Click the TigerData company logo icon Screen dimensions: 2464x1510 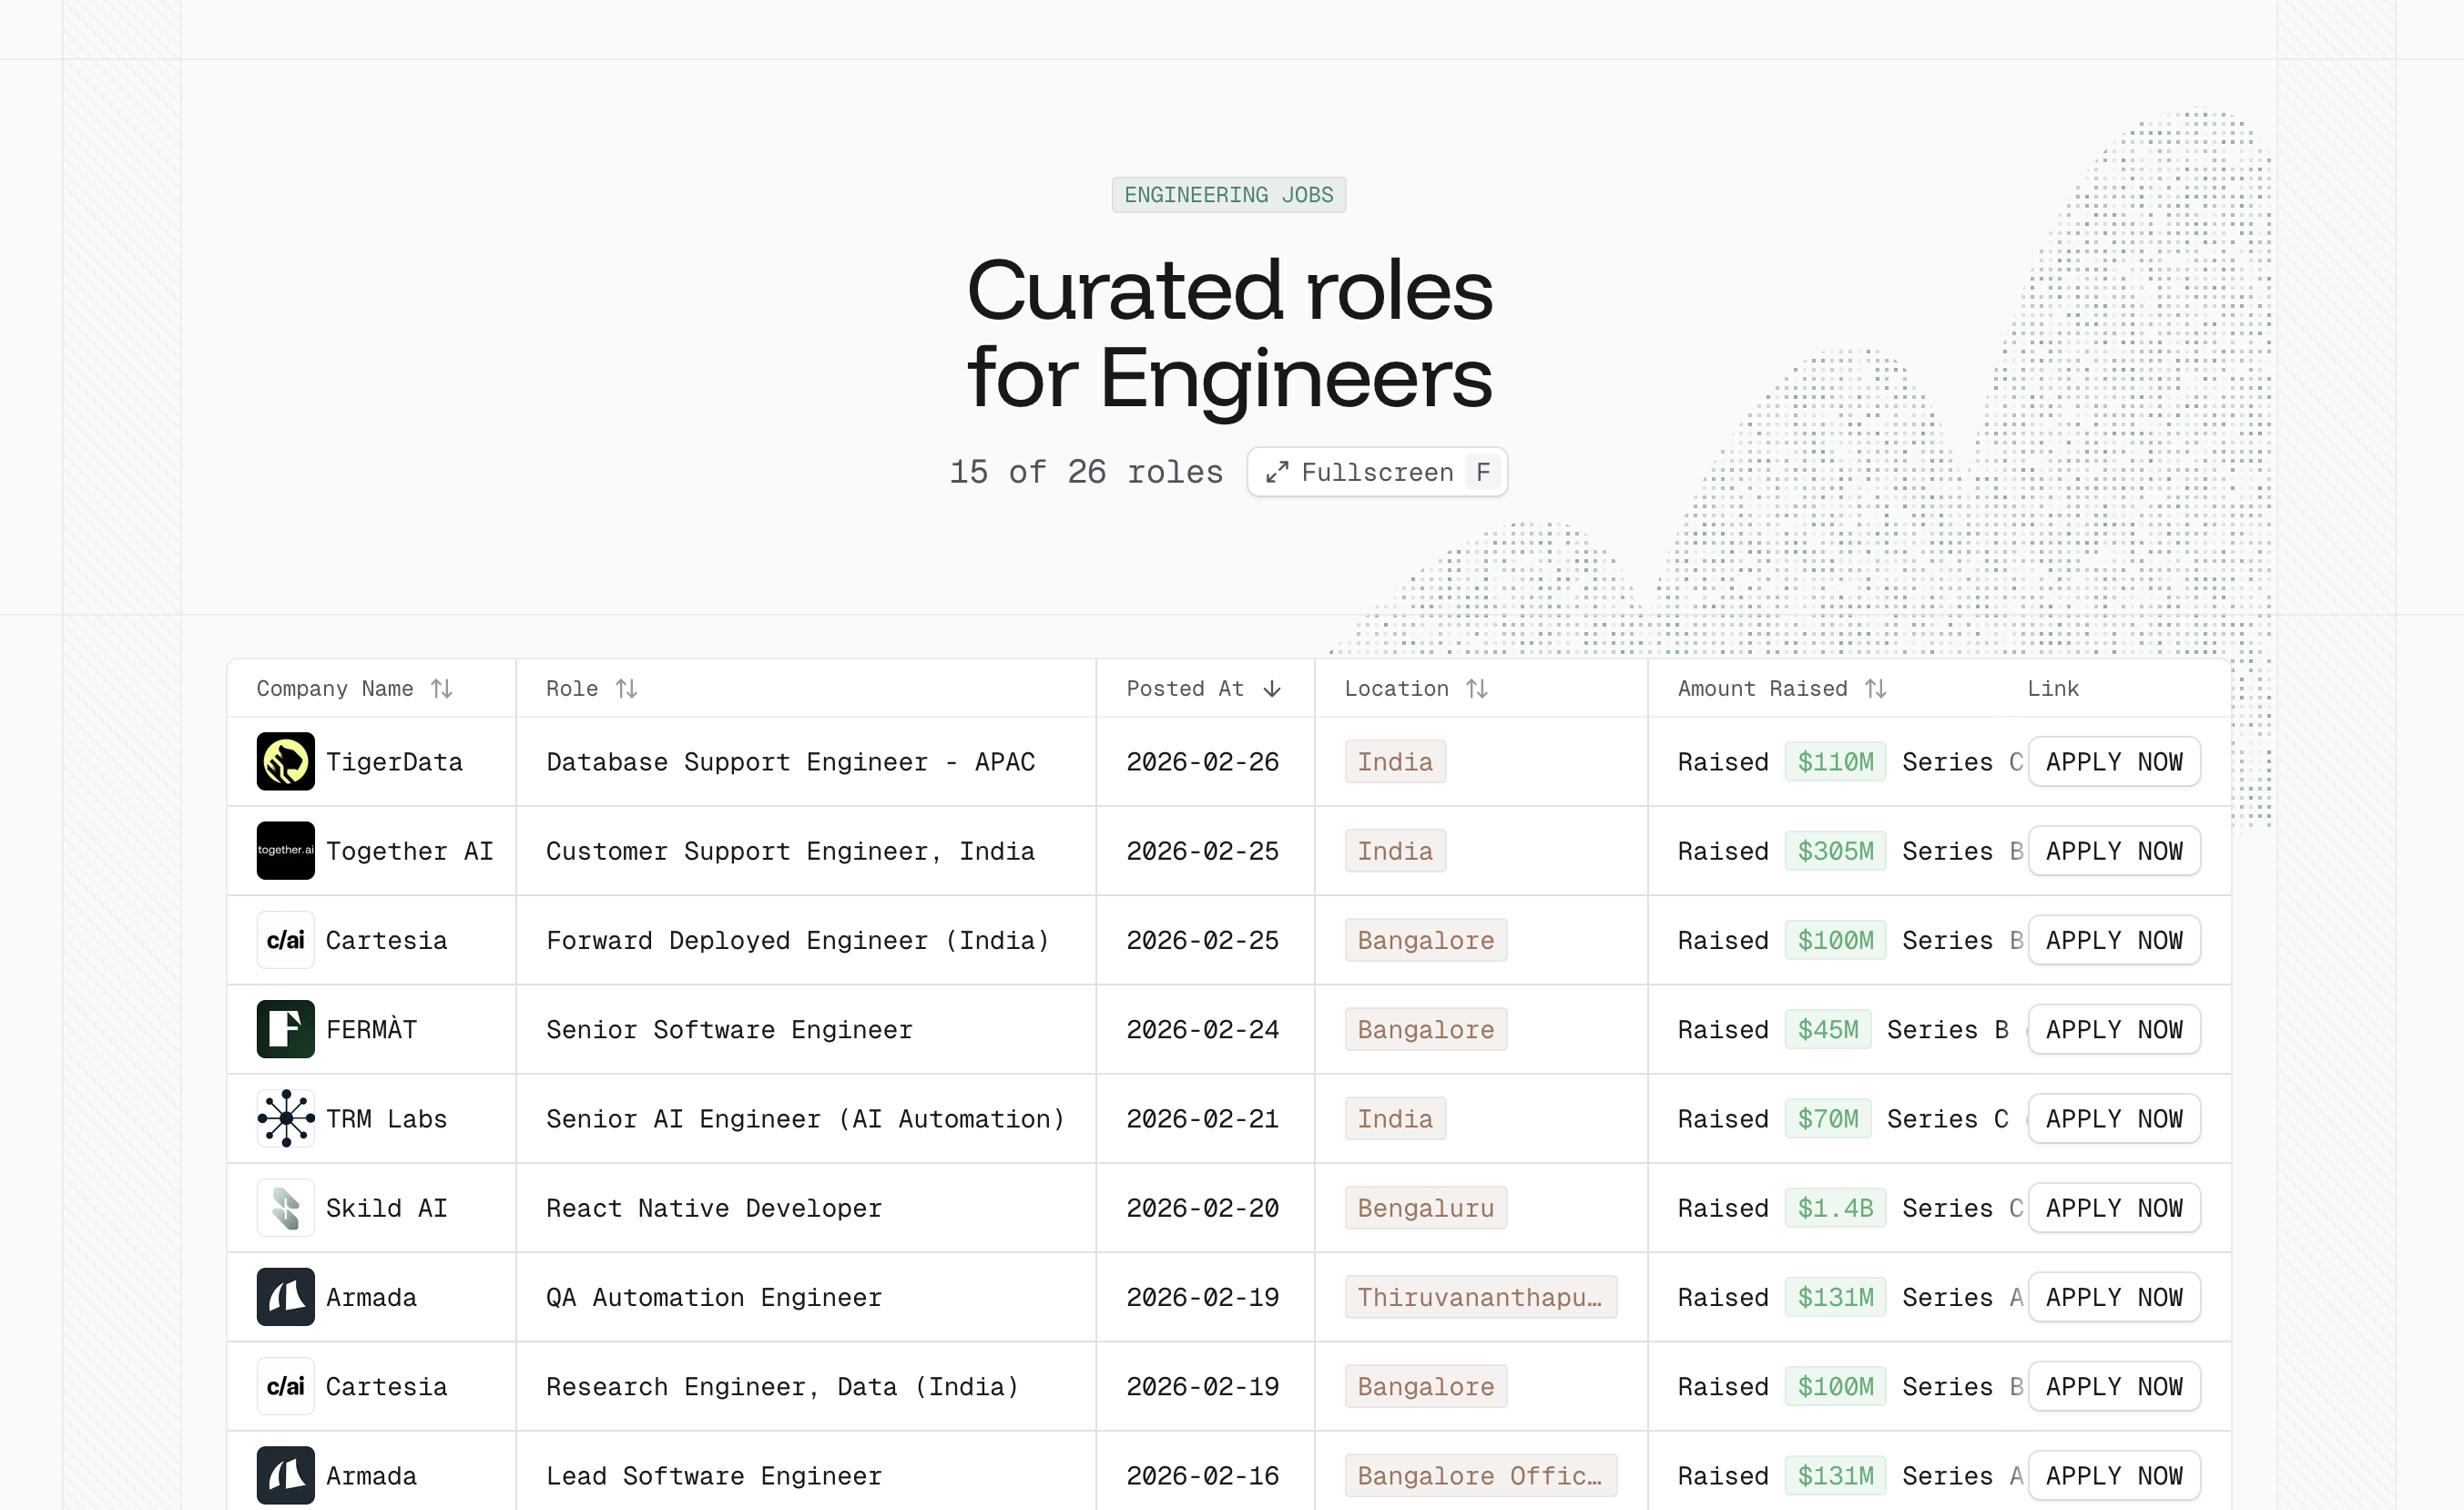(285, 762)
